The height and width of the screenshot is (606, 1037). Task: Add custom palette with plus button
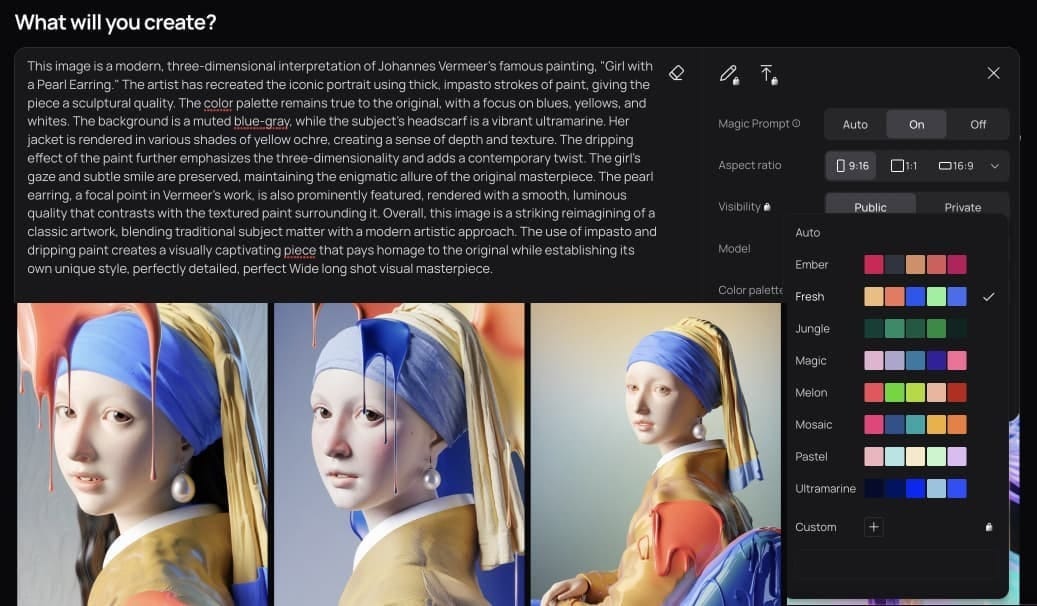coord(874,527)
